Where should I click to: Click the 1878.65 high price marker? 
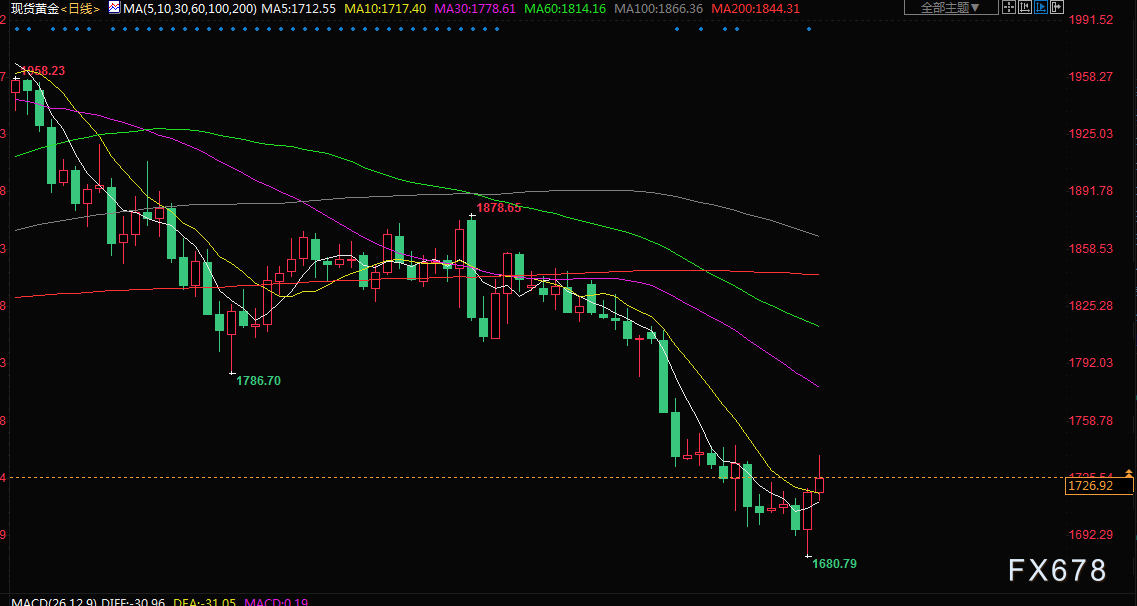click(x=499, y=208)
